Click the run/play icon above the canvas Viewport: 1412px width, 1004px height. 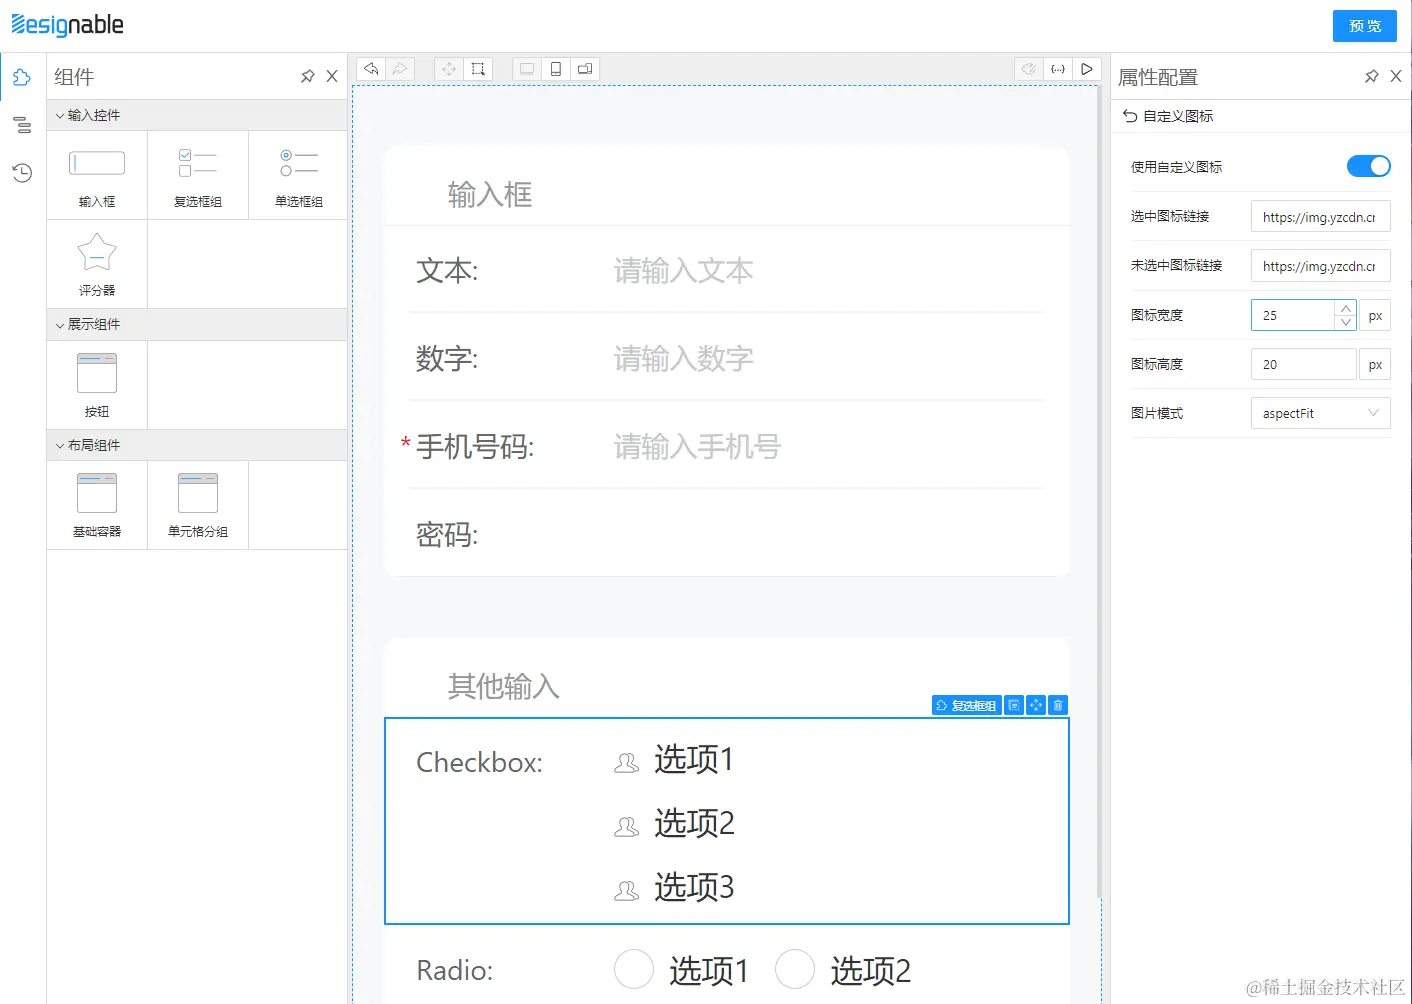(x=1087, y=68)
